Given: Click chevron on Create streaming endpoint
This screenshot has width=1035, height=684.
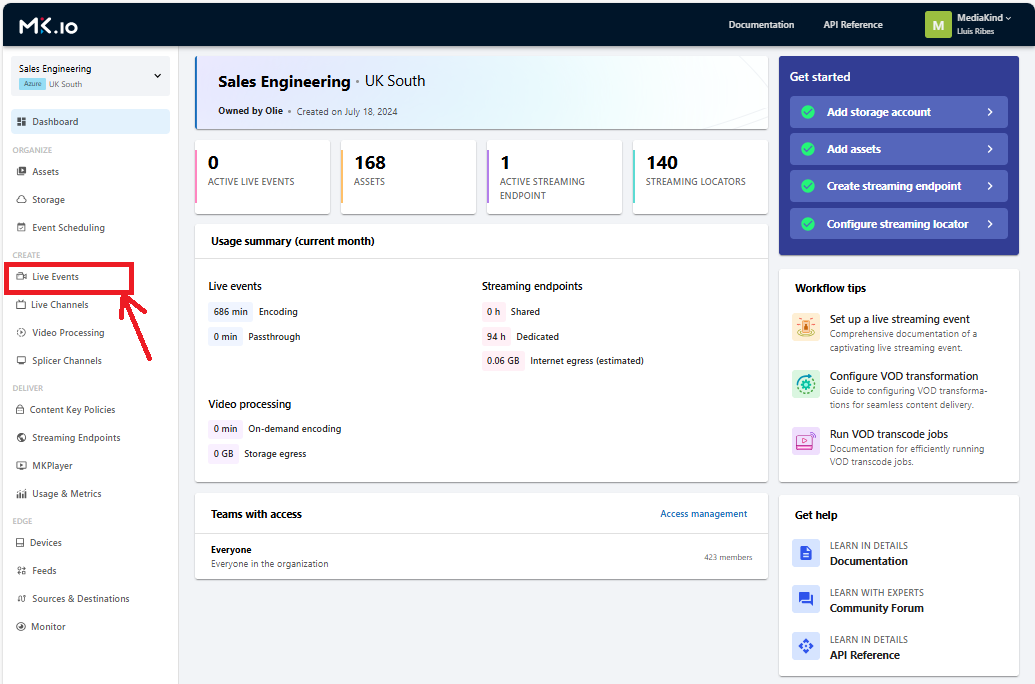Looking at the screenshot, I should 989,186.
